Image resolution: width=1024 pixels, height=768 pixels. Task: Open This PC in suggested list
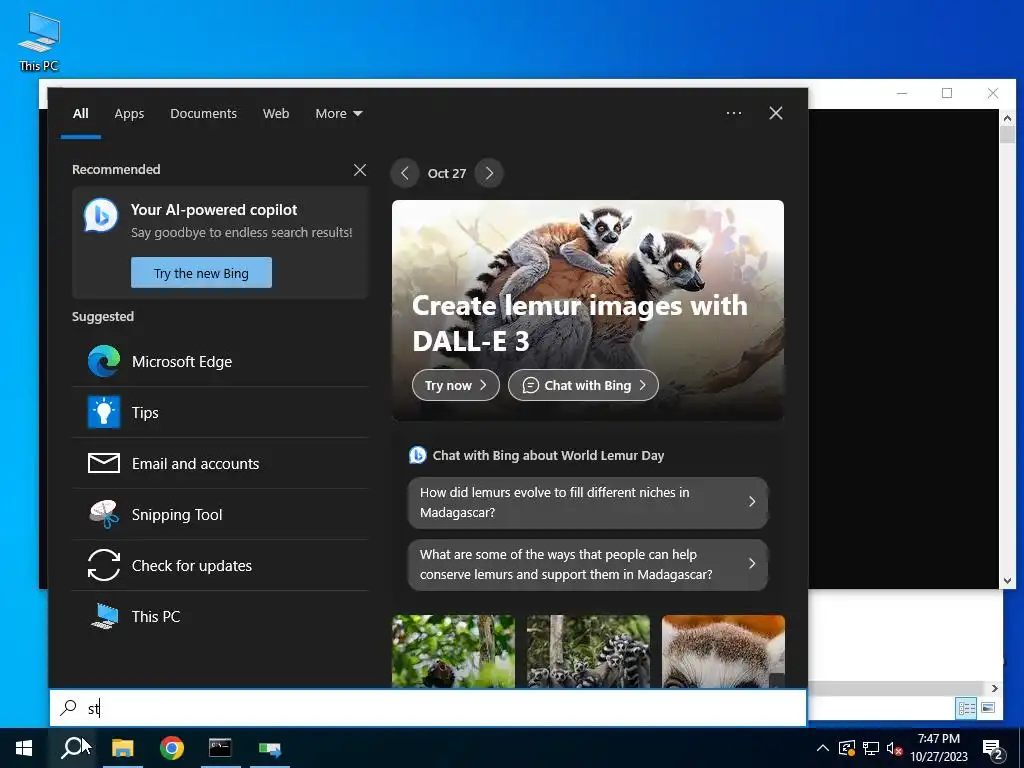point(221,616)
